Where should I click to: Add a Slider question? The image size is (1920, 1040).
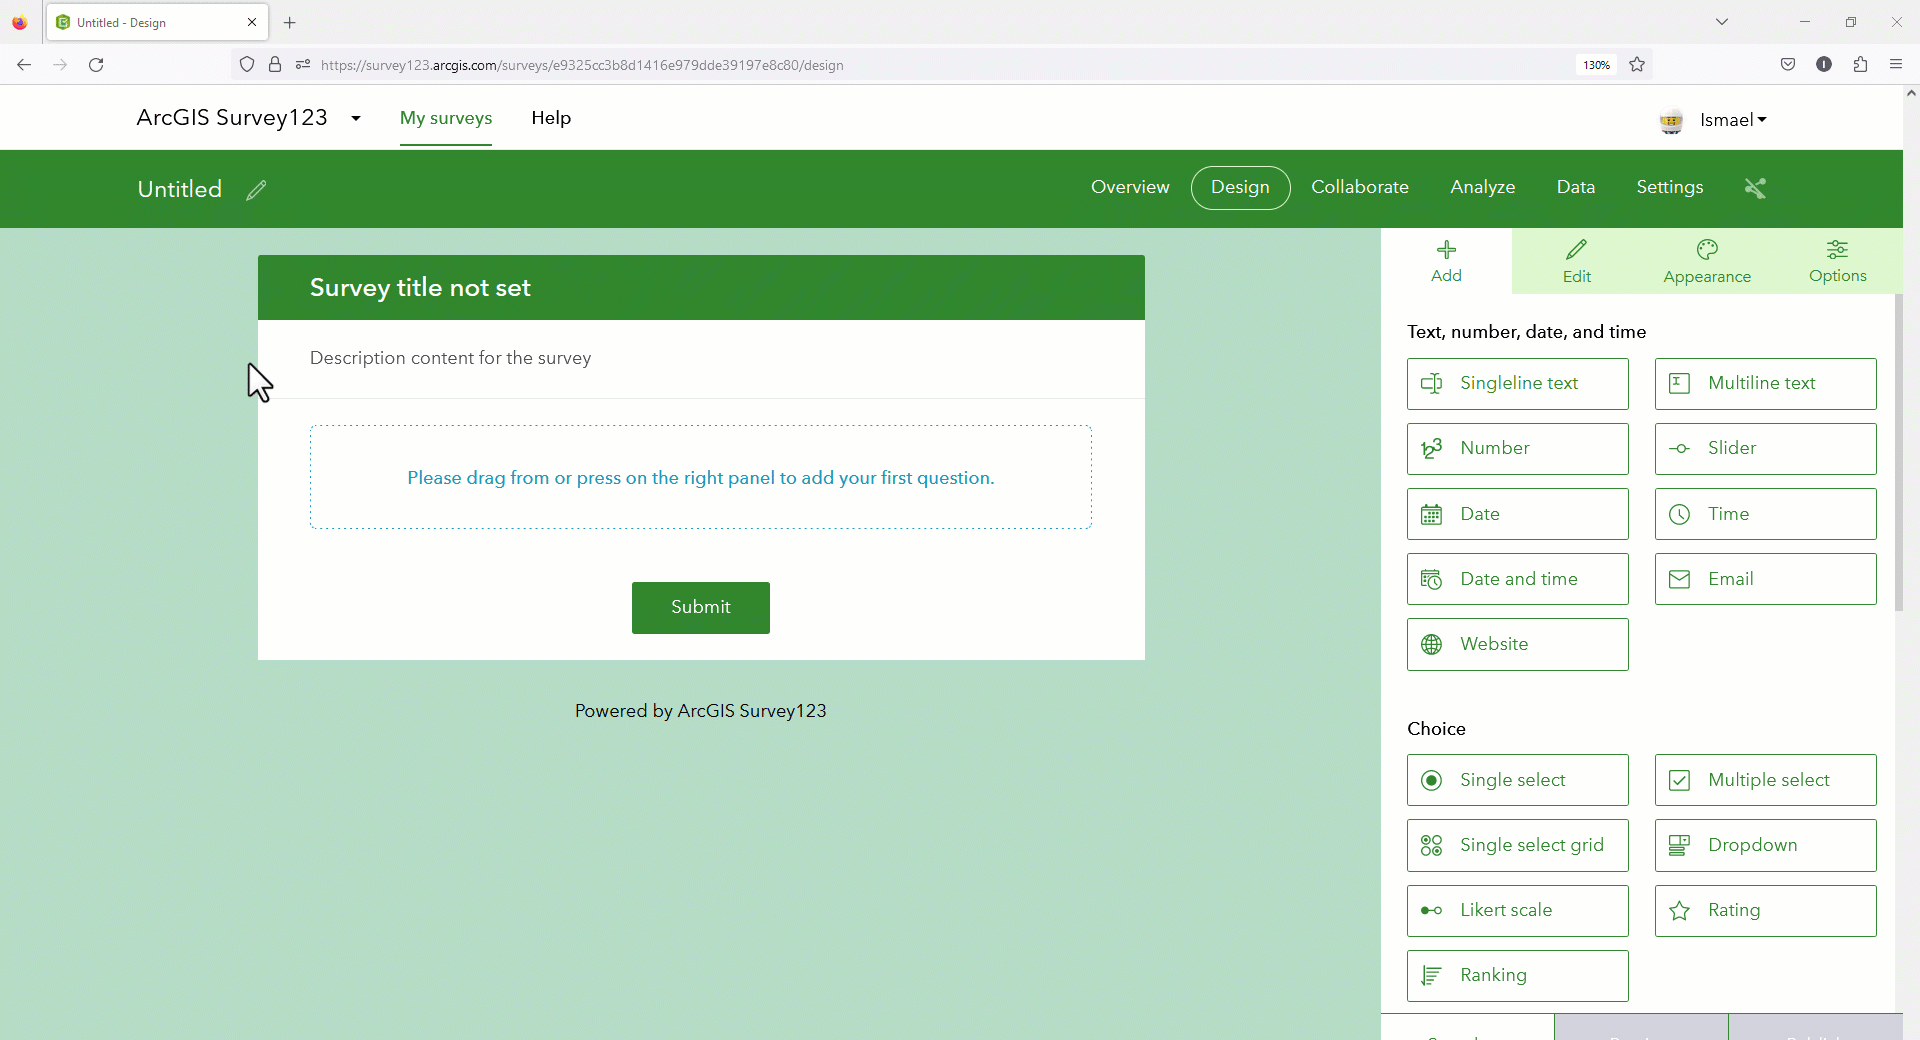[1765, 449]
